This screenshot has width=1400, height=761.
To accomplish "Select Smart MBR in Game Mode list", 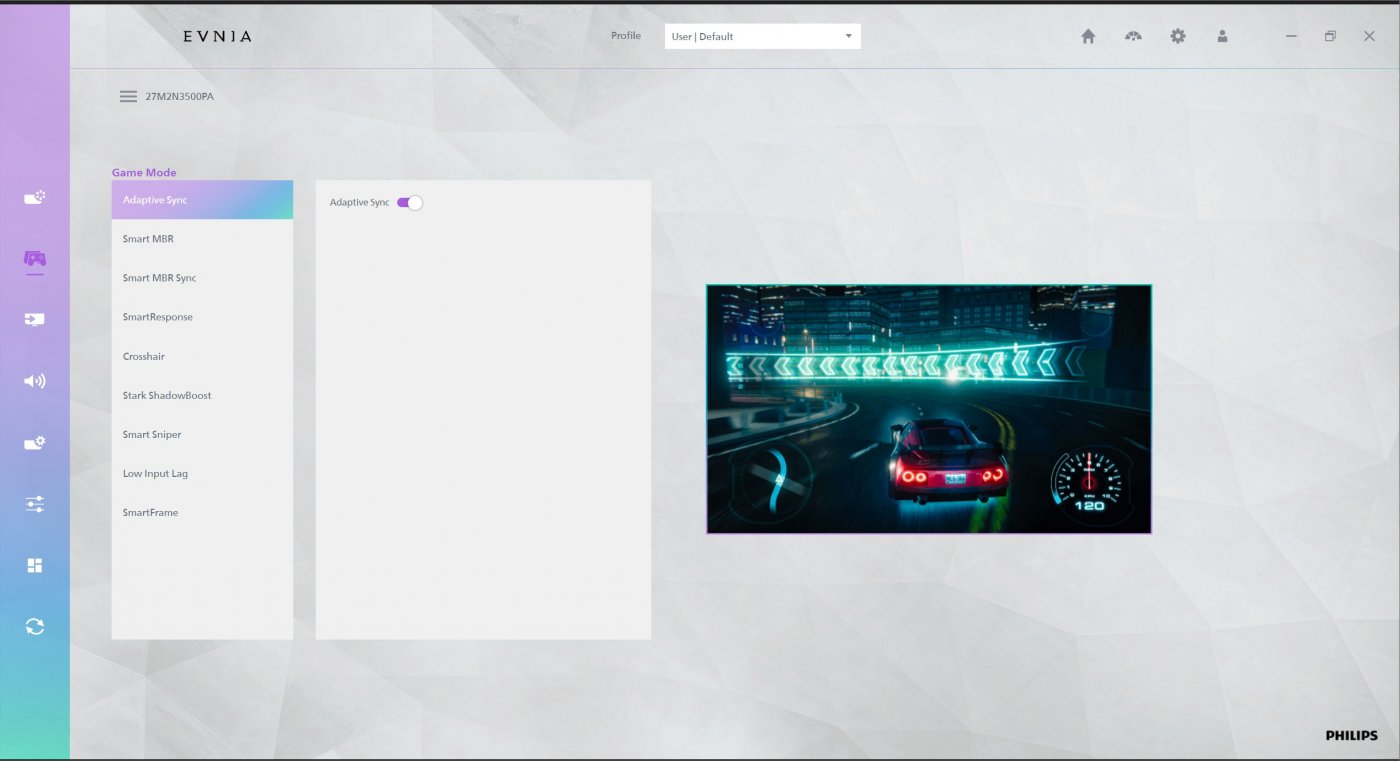I will [x=149, y=239].
